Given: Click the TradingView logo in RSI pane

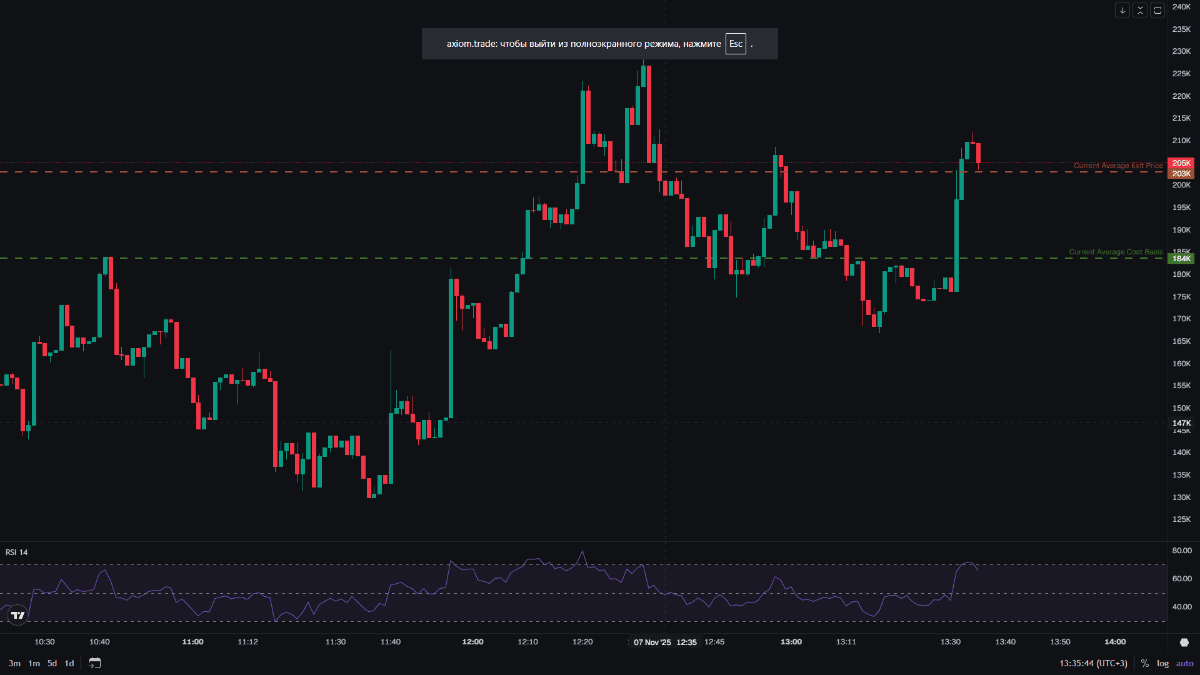Looking at the screenshot, I should (x=17, y=616).
